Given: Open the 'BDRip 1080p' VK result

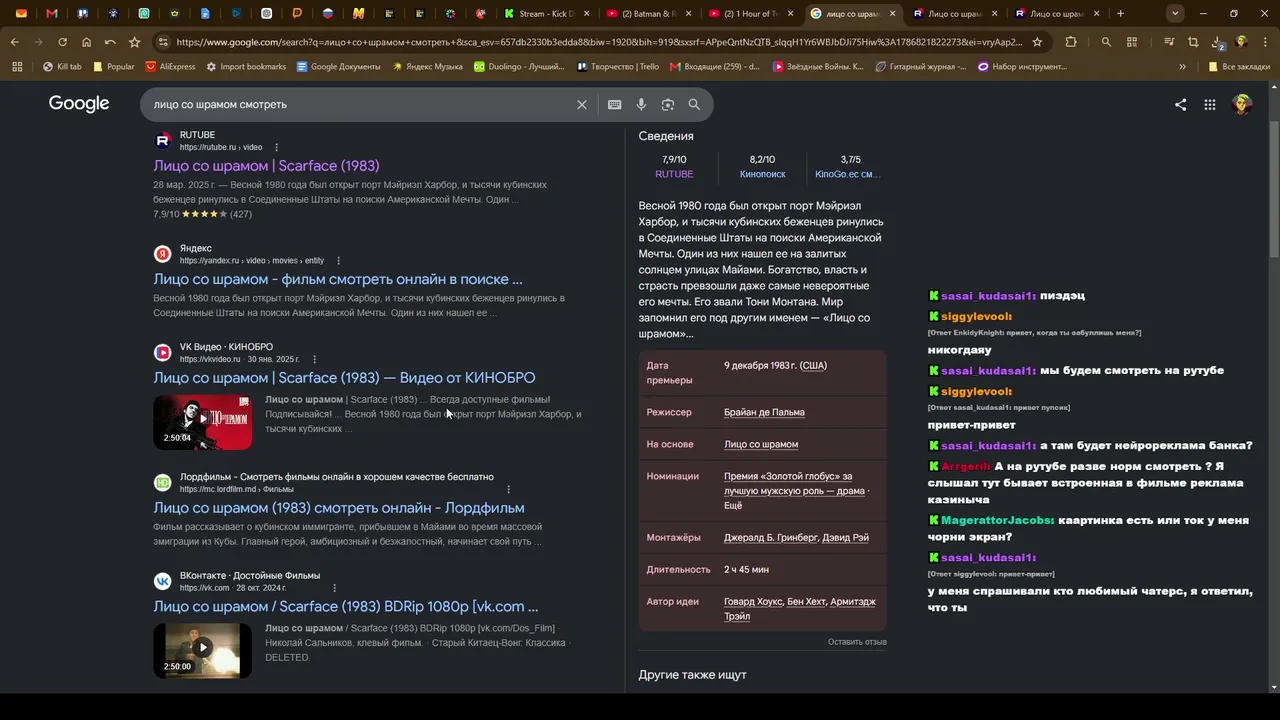Looking at the screenshot, I should point(346,607).
